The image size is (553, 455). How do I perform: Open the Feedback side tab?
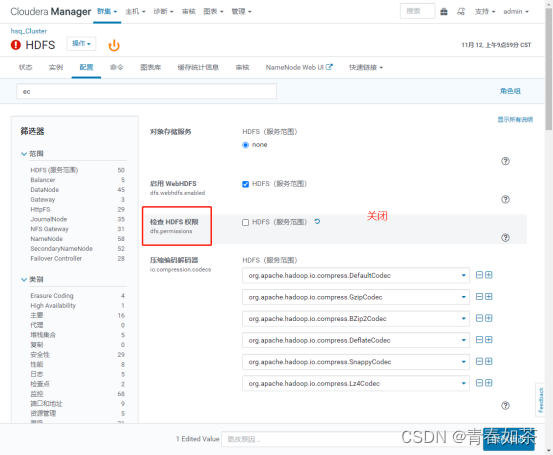tap(541, 400)
